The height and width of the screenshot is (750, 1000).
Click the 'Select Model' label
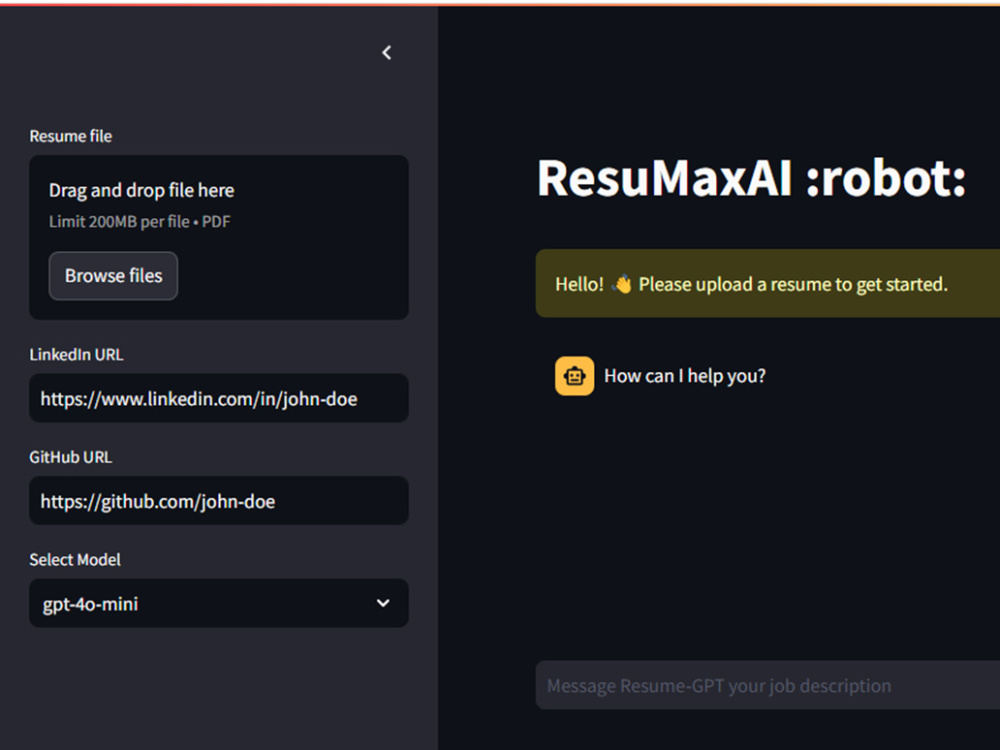coord(75,560)
